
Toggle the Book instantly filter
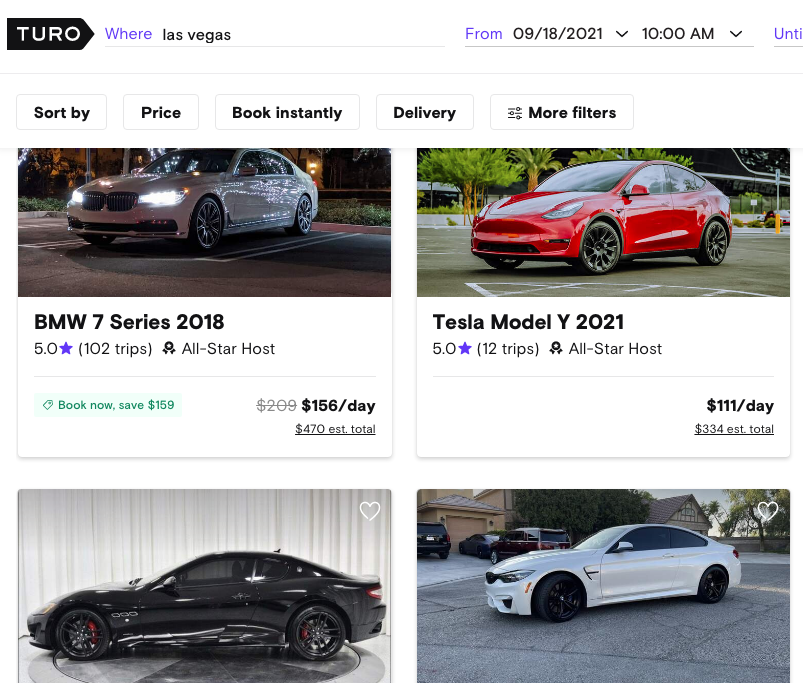click(287, 113)
